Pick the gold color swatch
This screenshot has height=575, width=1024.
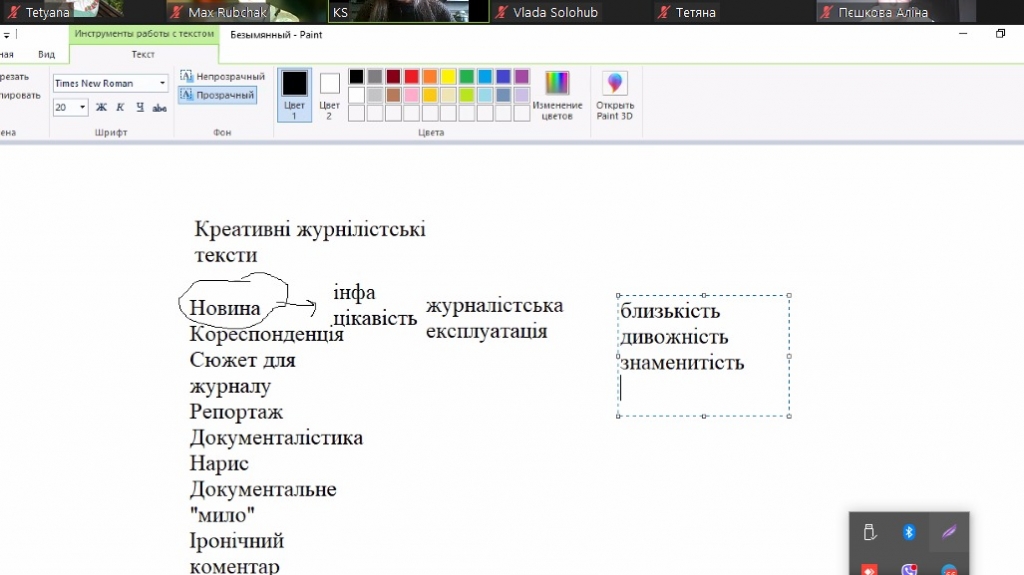click(430, 95)
